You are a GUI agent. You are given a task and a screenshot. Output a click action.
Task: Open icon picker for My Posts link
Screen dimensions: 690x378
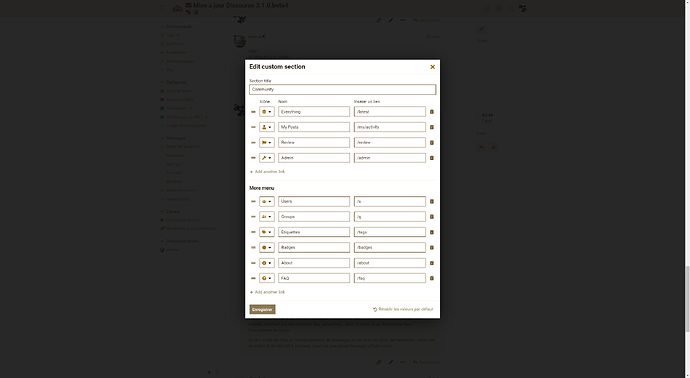(x=267, y=127)
